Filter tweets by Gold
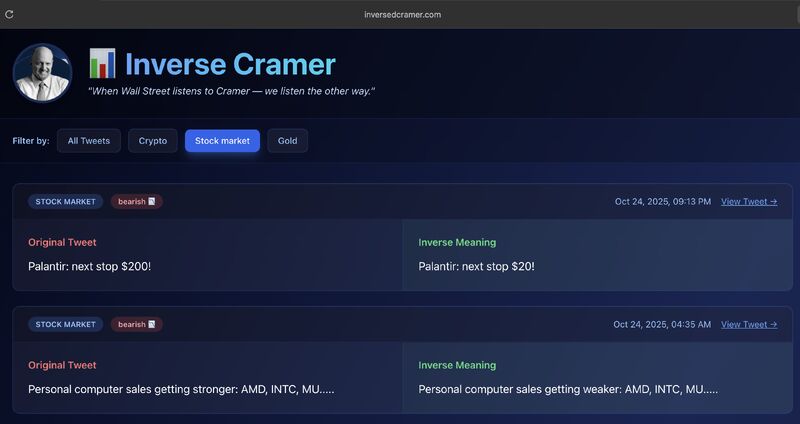 [287, 141]
